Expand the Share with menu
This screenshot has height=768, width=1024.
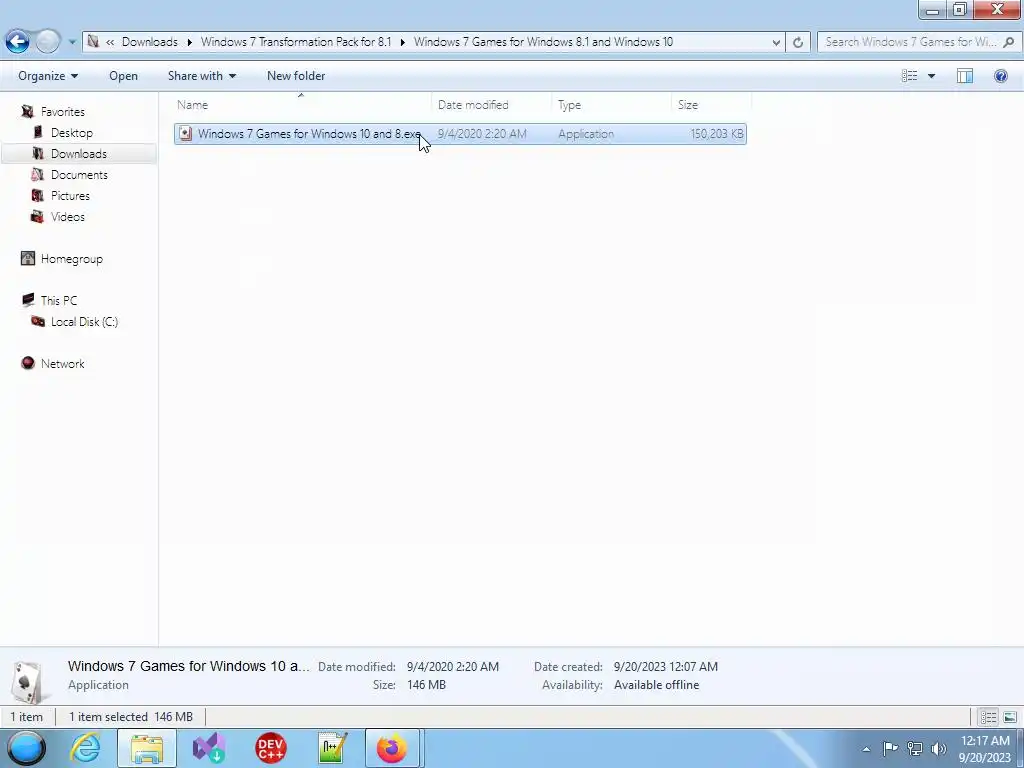point(202,76)
